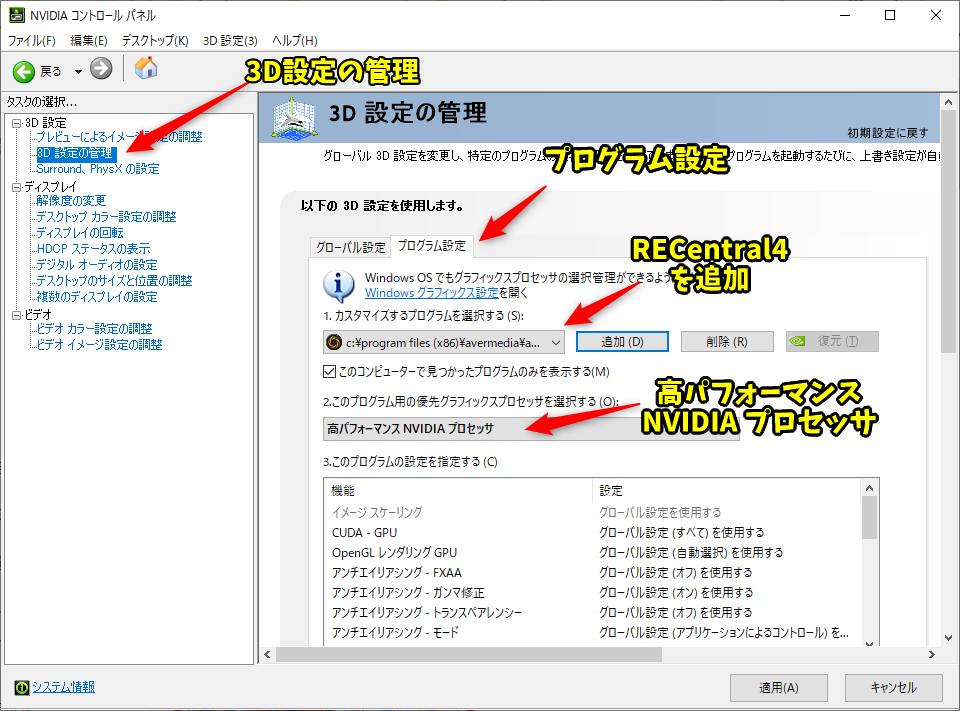Click main panel vertical scroll up arrow
Image resolution: width=960 pixels, height=711 pixels.
(948, 102)
